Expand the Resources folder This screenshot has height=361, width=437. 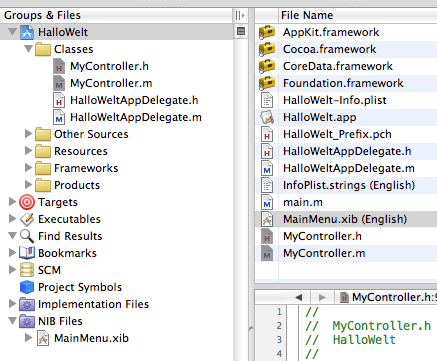29,151
